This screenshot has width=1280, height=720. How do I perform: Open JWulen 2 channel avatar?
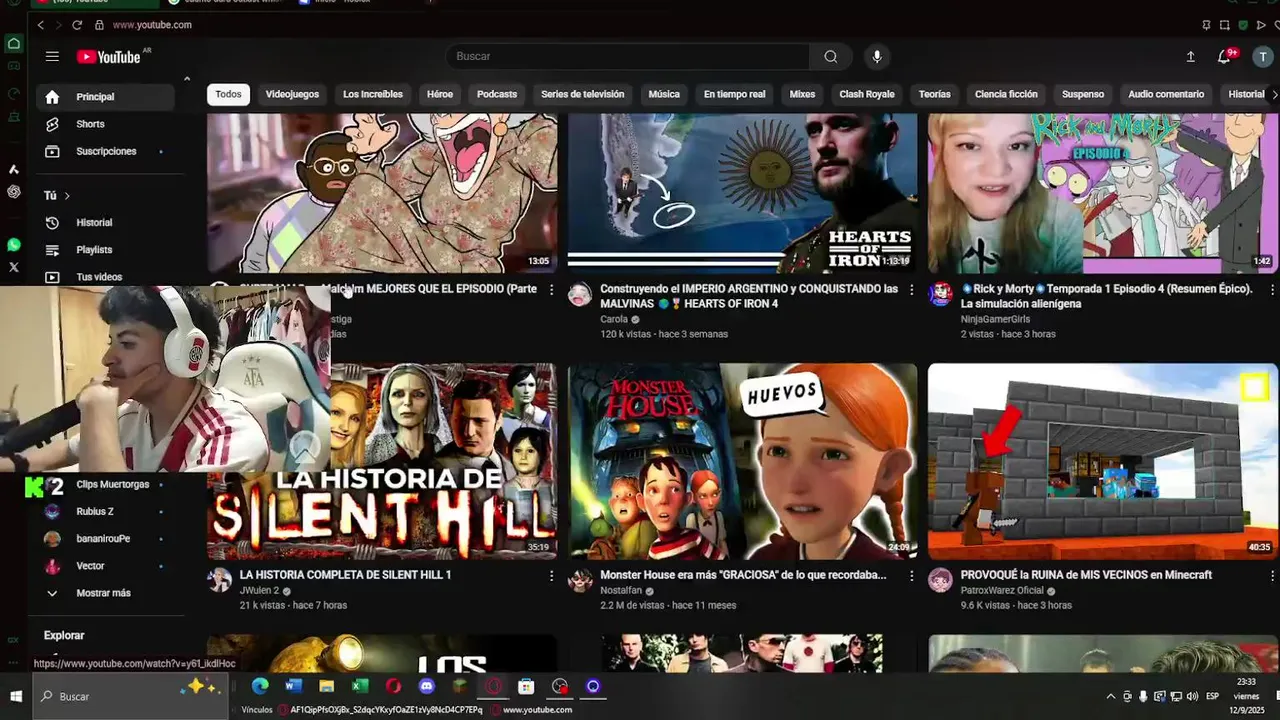pos(219,580)
